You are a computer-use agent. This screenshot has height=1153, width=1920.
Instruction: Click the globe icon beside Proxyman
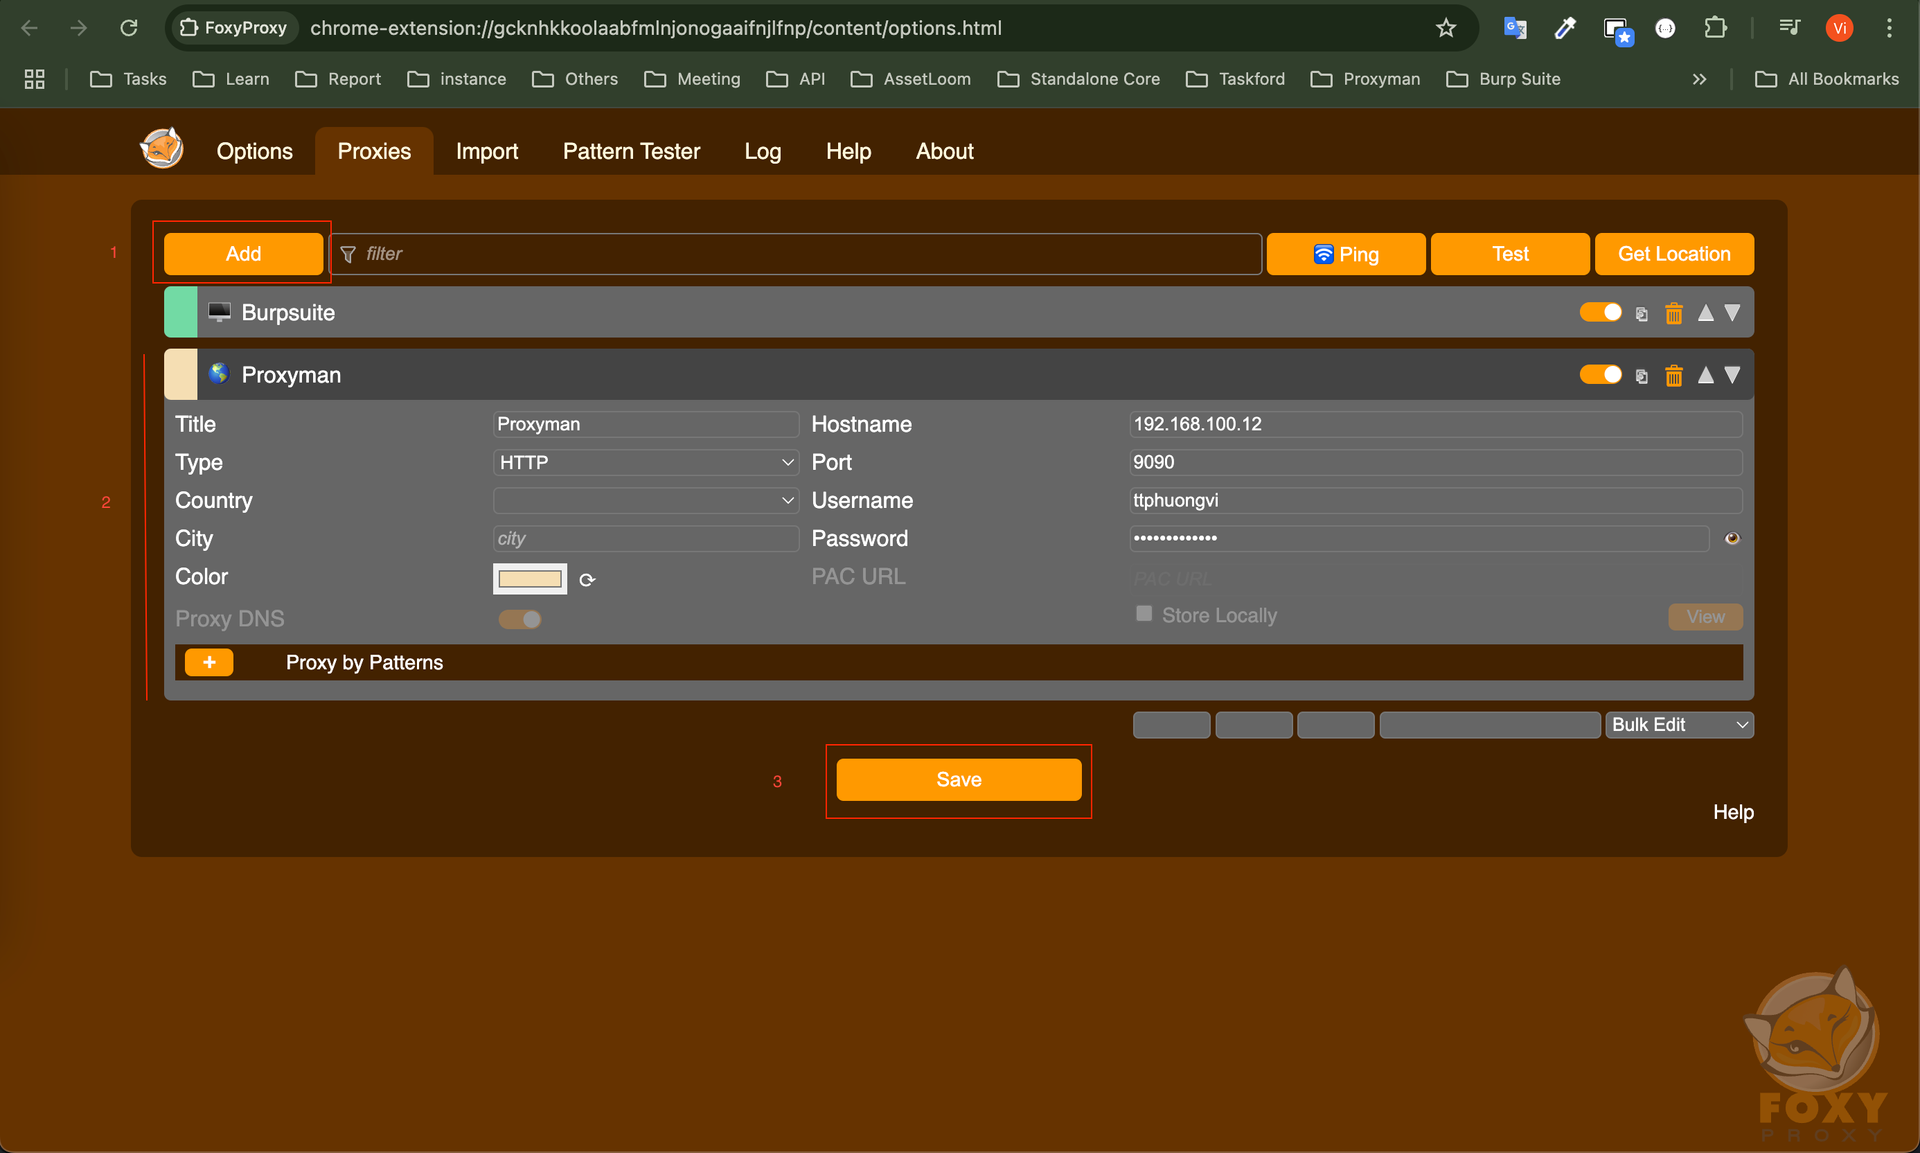coord(219,373)
